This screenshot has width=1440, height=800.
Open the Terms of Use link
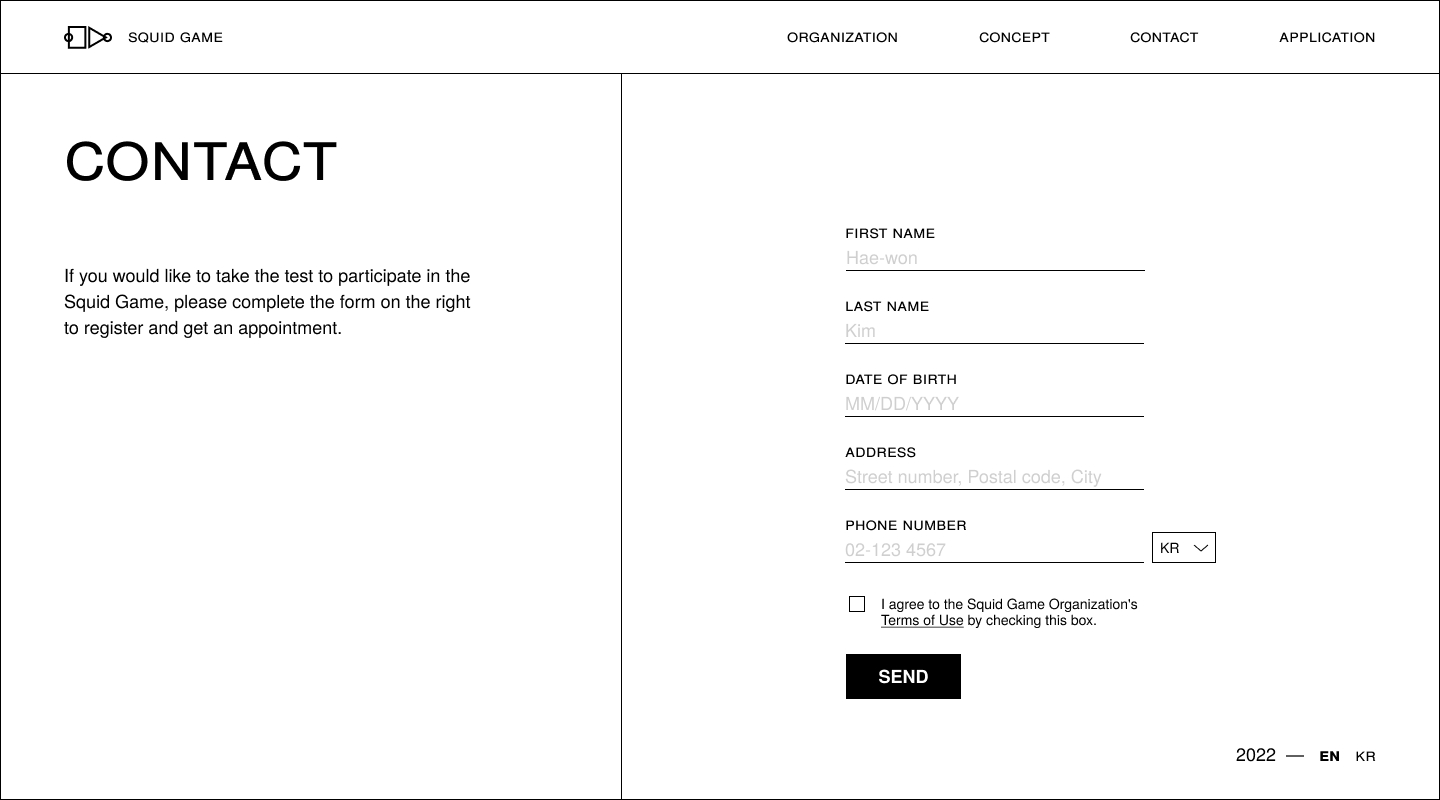(x=922, y=621)
